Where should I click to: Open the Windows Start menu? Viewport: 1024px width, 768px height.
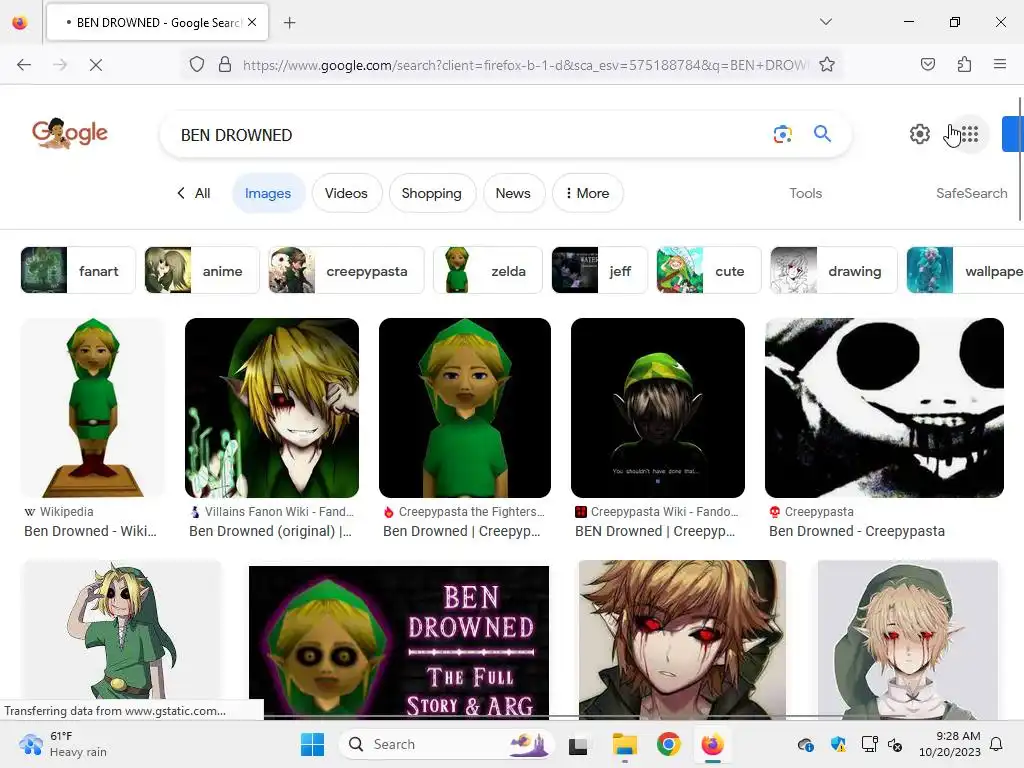pos(312,744)
